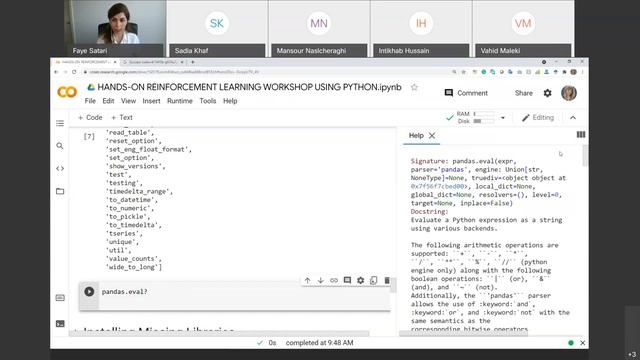Open notebook settings gear icon

tap(547, 93)
